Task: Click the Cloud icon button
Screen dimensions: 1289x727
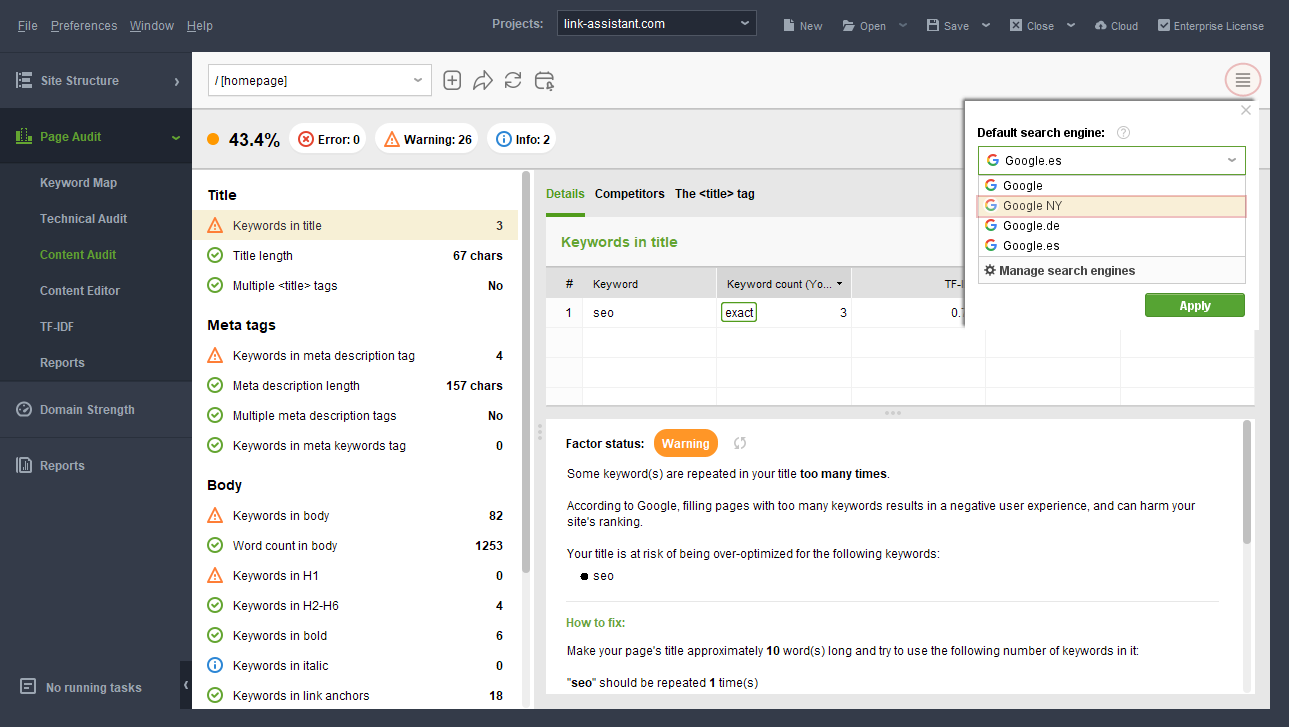Action: [1101, 25]
